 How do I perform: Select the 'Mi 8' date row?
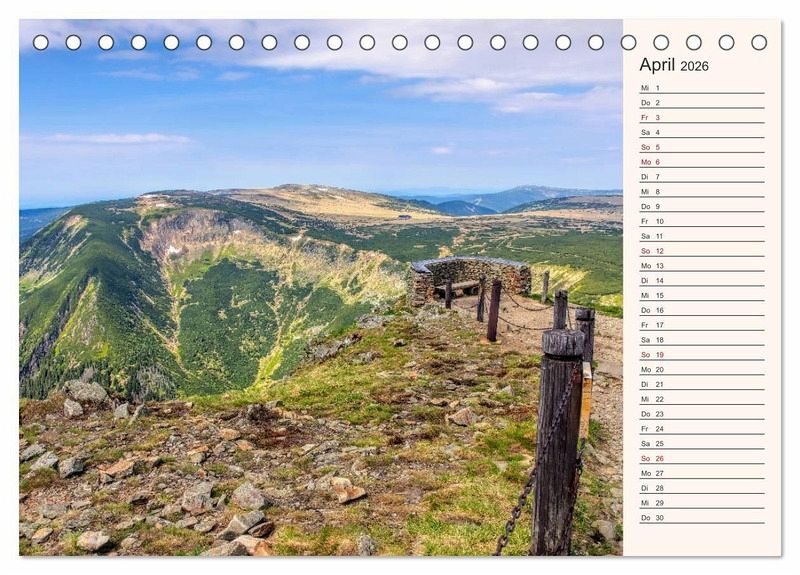702,191
